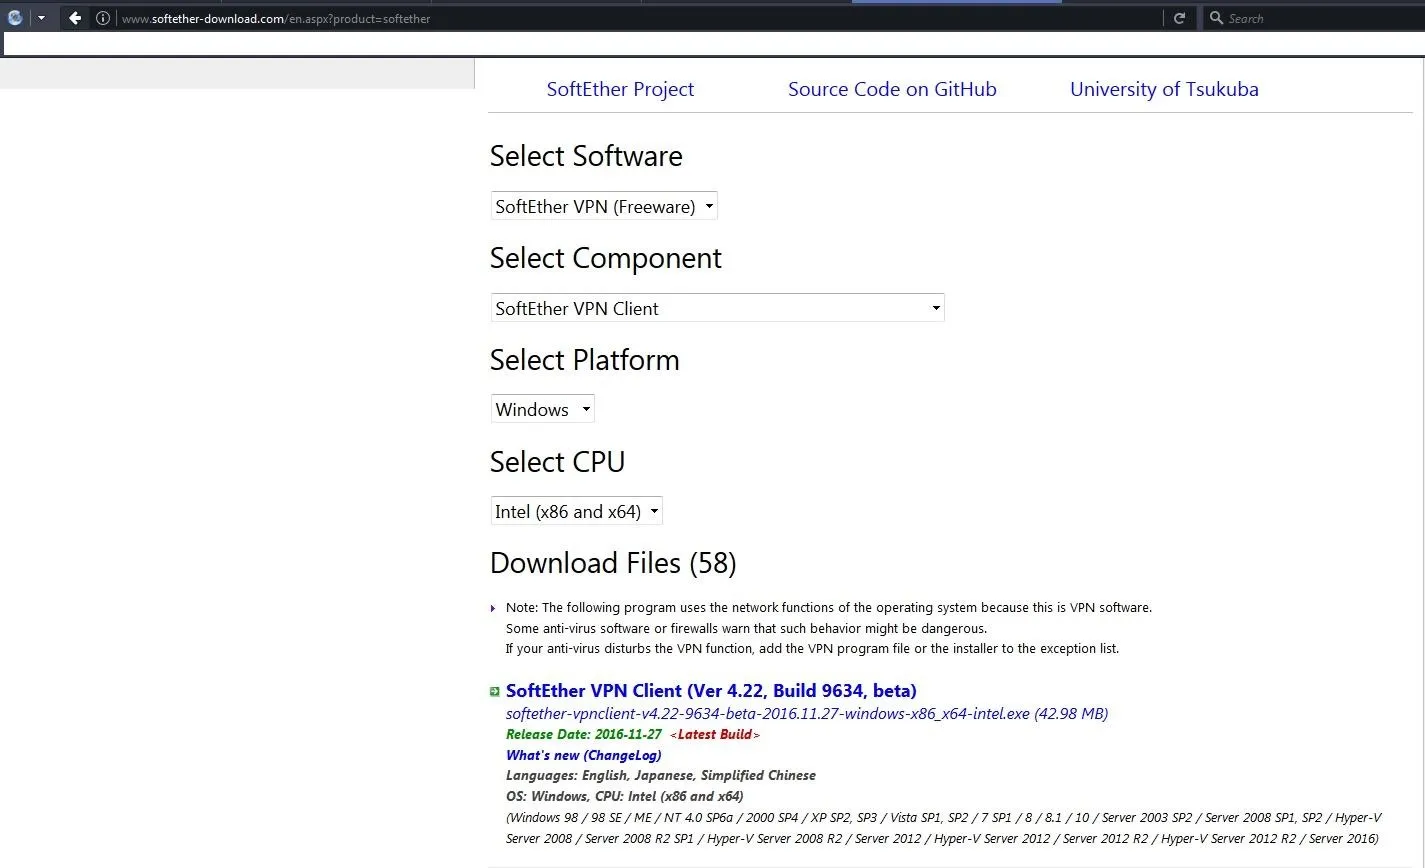
Task: Click the green arrow icon beside SoftEther VPN Client
Action: pyautogui.click(x=495, y=691)
